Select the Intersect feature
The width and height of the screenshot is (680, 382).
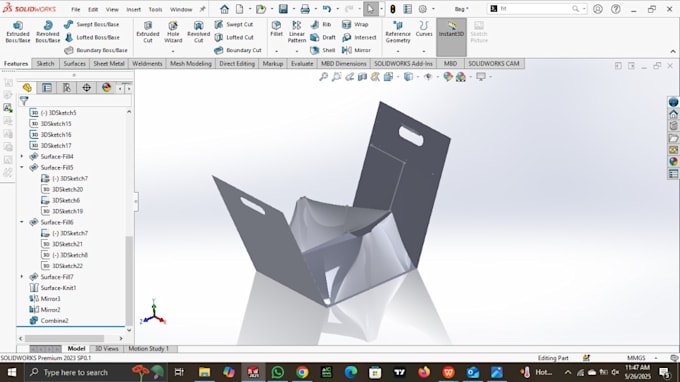[359, 38]
